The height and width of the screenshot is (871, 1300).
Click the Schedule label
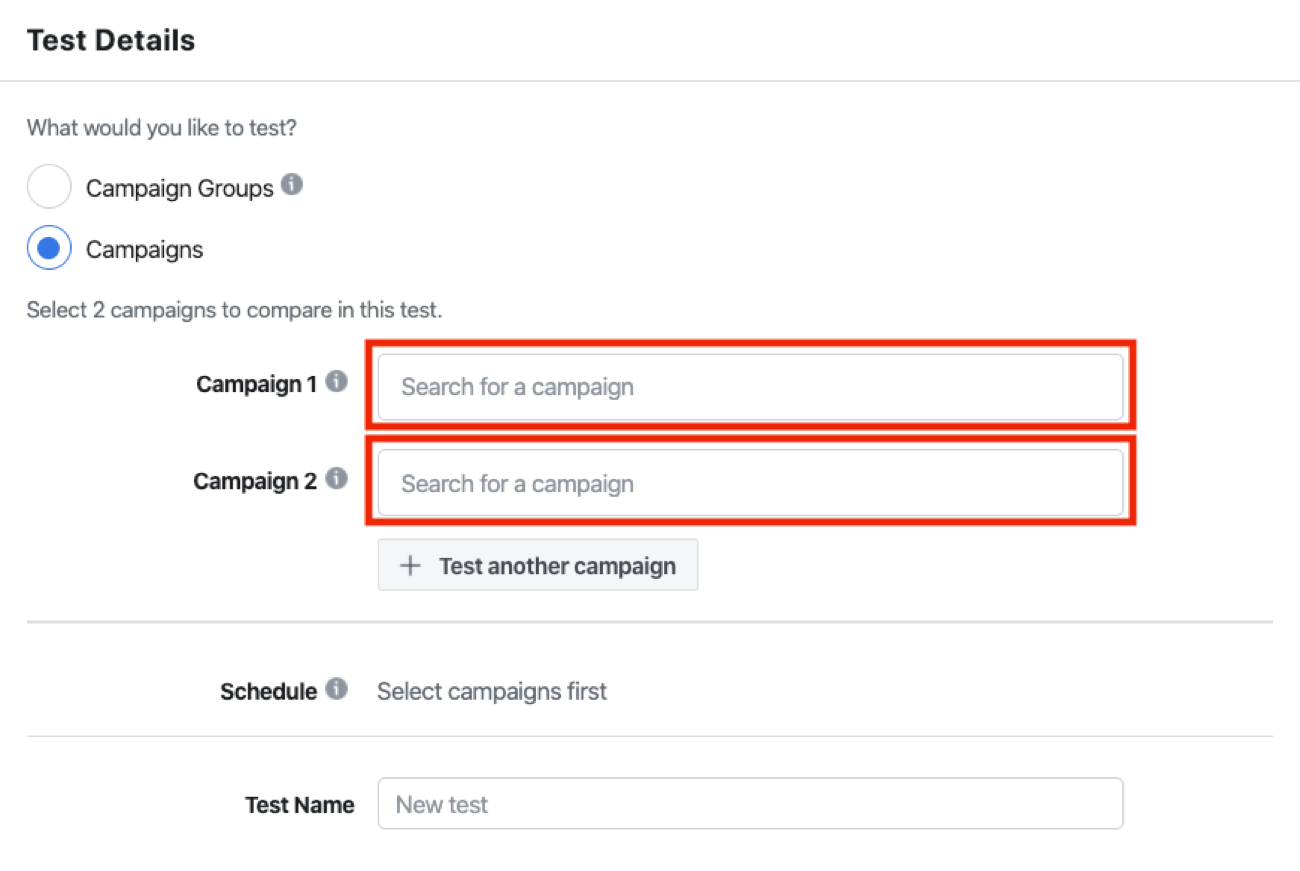coord(266,690)
